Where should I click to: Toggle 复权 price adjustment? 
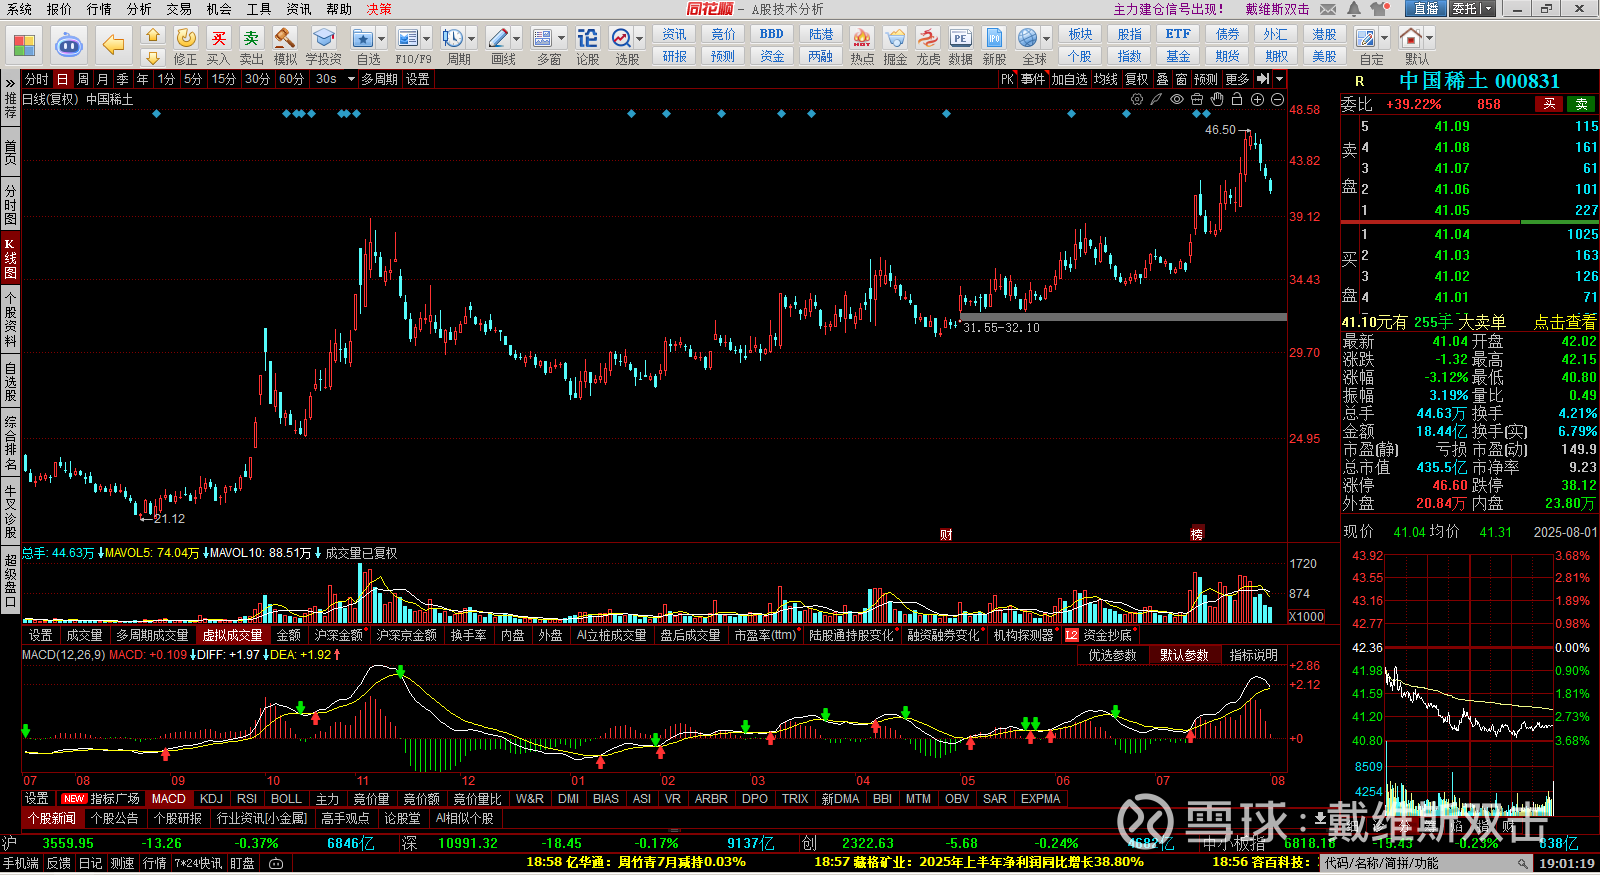pos(1137,79)
